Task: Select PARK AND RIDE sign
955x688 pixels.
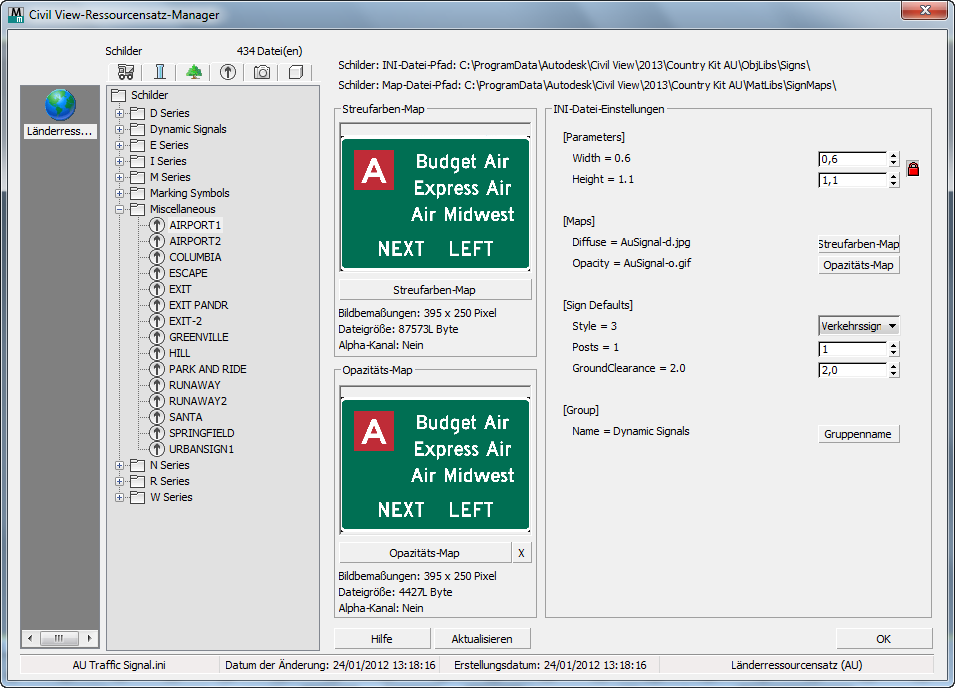Action: pyautogui.click(x=208, y=369)
